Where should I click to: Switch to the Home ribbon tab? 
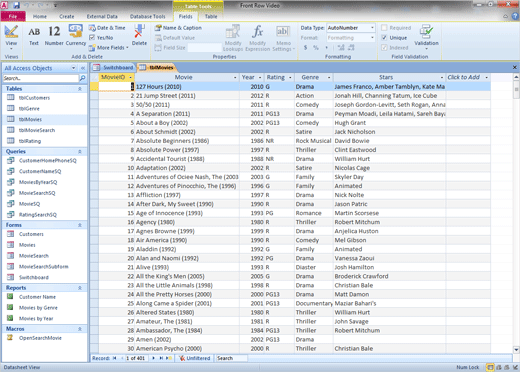pyautogui.click(x=40, y=16)
